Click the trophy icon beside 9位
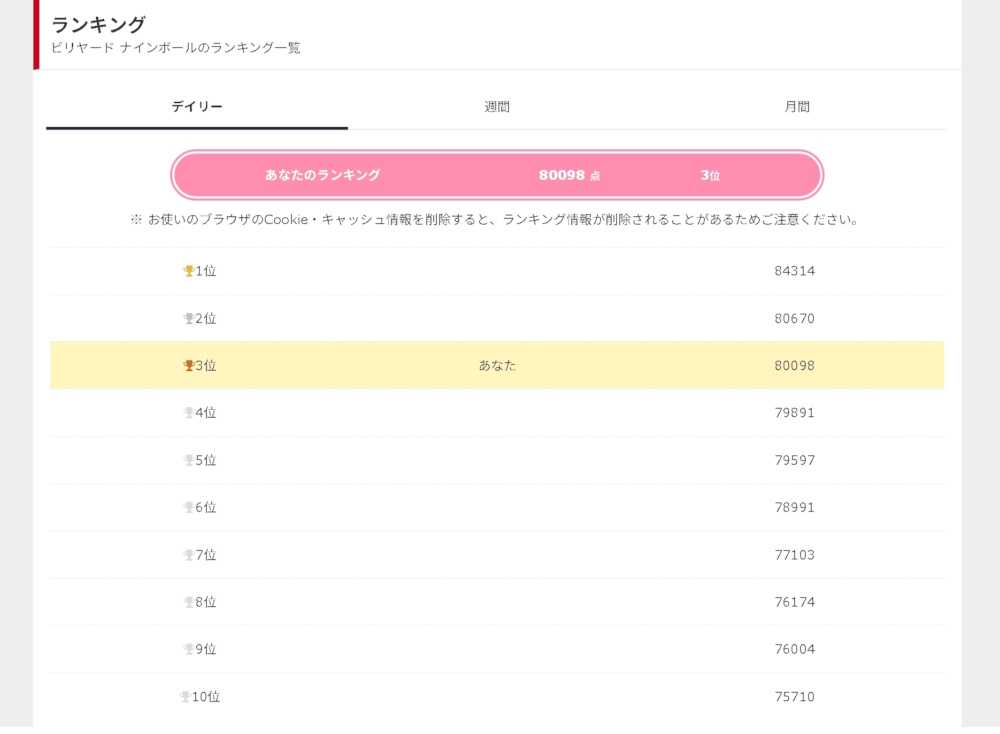Viewport: 1000px width, 734px height. click(188, 650)
